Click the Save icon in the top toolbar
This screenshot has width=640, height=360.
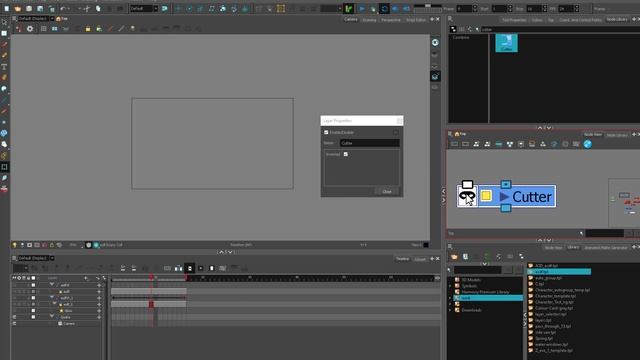click(29, 8)
